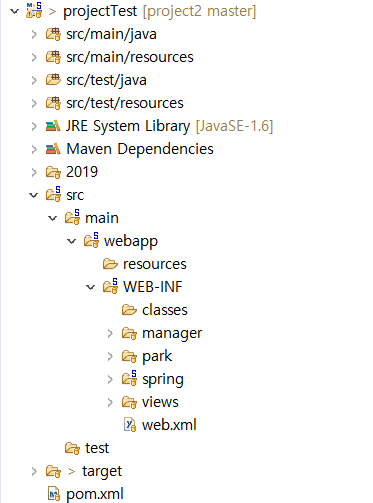Click the test folder icon
This screenshot has width=373, height=503.
(72, 449)
